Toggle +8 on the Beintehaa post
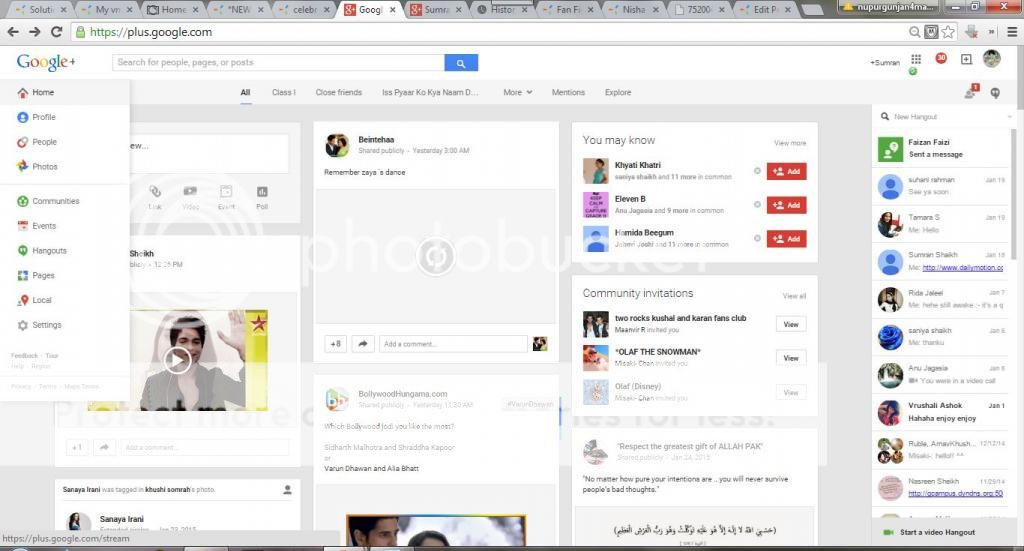The image size is (1024, 551). [x=335, y=344]
